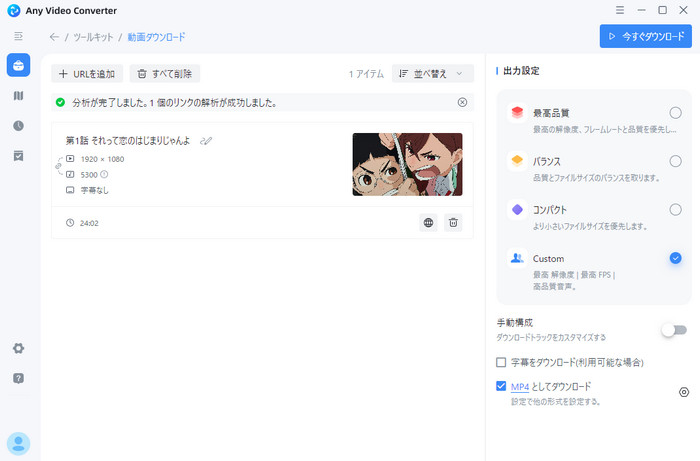Click 今すぐダウンロード button

tap(646, 36)
